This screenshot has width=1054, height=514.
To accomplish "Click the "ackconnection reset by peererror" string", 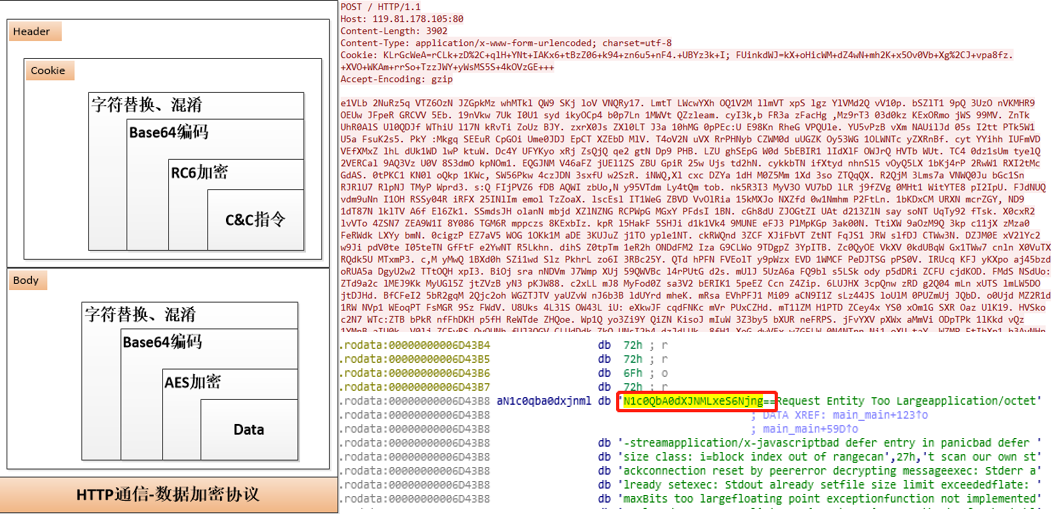I will (x=829, y=470).
